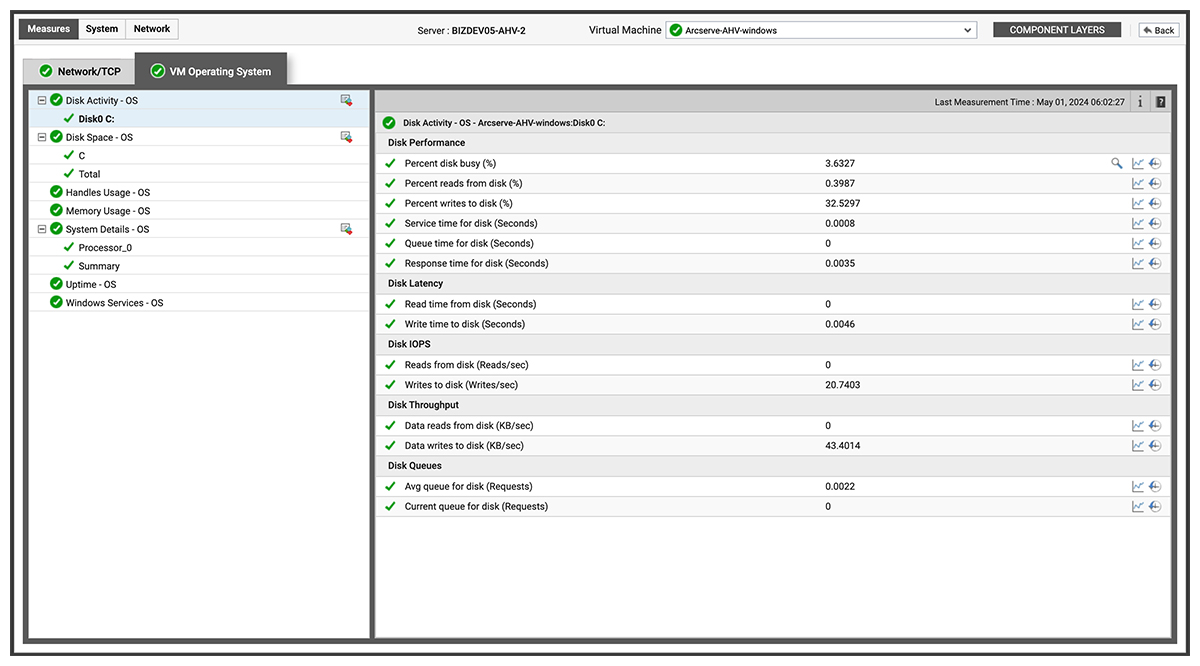The width and height of the screenshot is (1200, 666).
Task: Click the info icon beside Last Measurement Time
Action: coord(1140,101)
